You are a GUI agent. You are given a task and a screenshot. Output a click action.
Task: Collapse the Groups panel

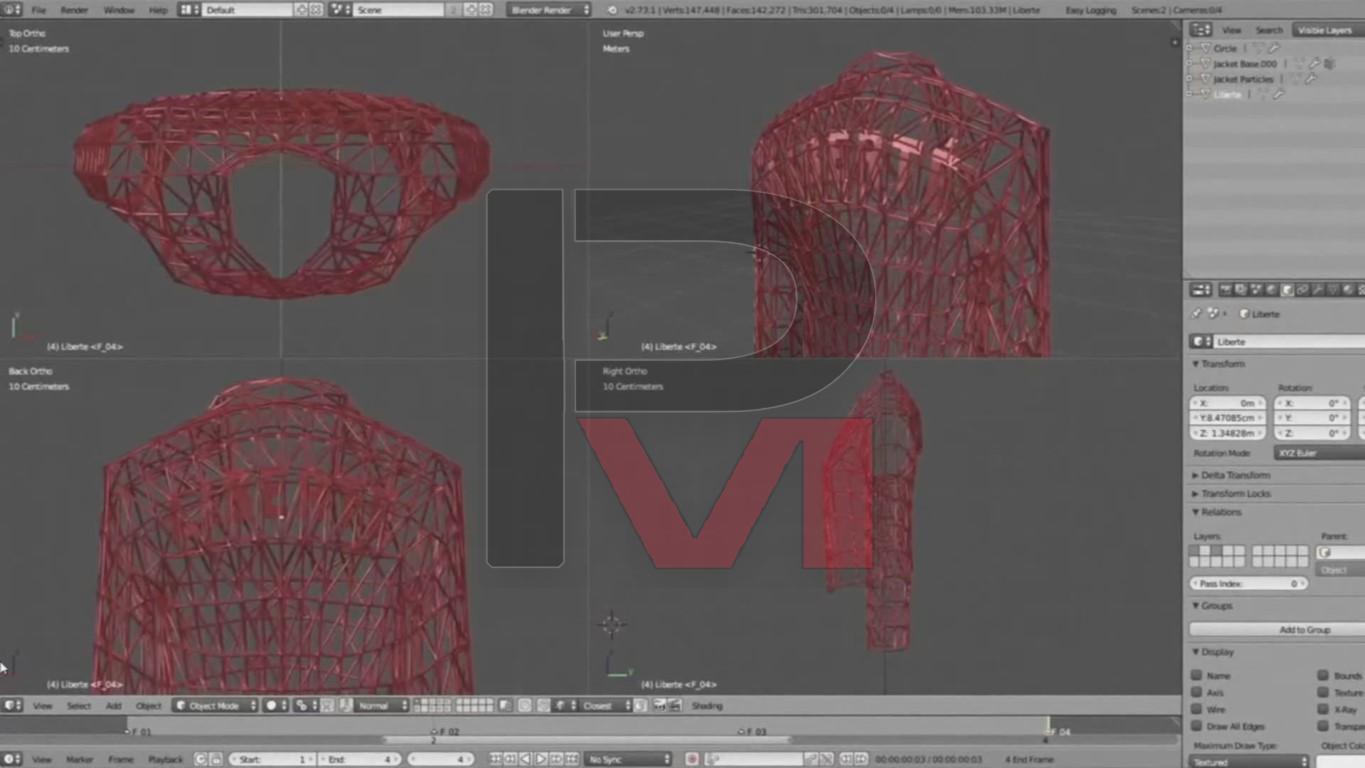click(1213, 606)
